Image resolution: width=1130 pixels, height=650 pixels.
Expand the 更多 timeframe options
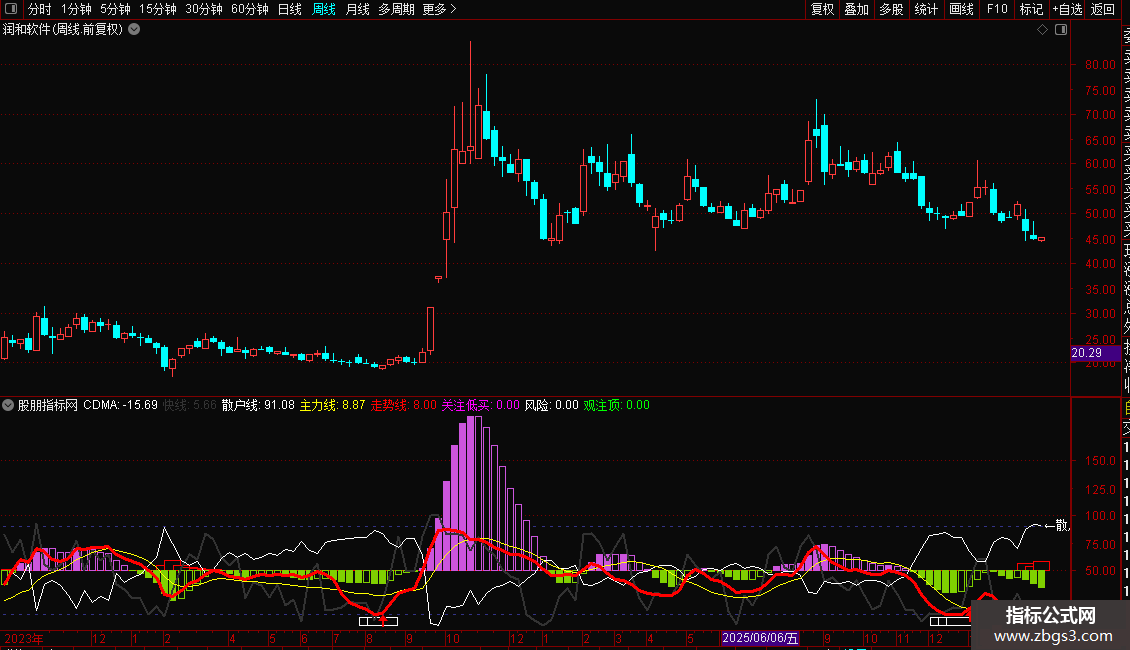click(x=439, y=9)
